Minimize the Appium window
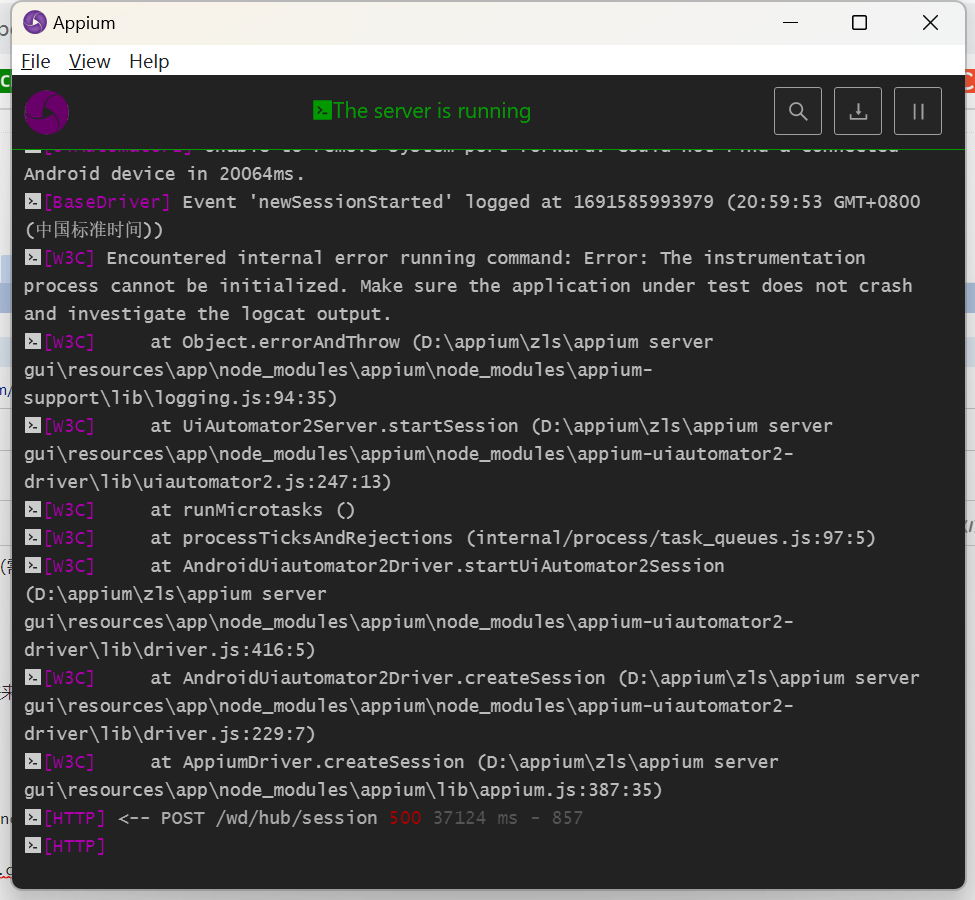 [790, 23]
